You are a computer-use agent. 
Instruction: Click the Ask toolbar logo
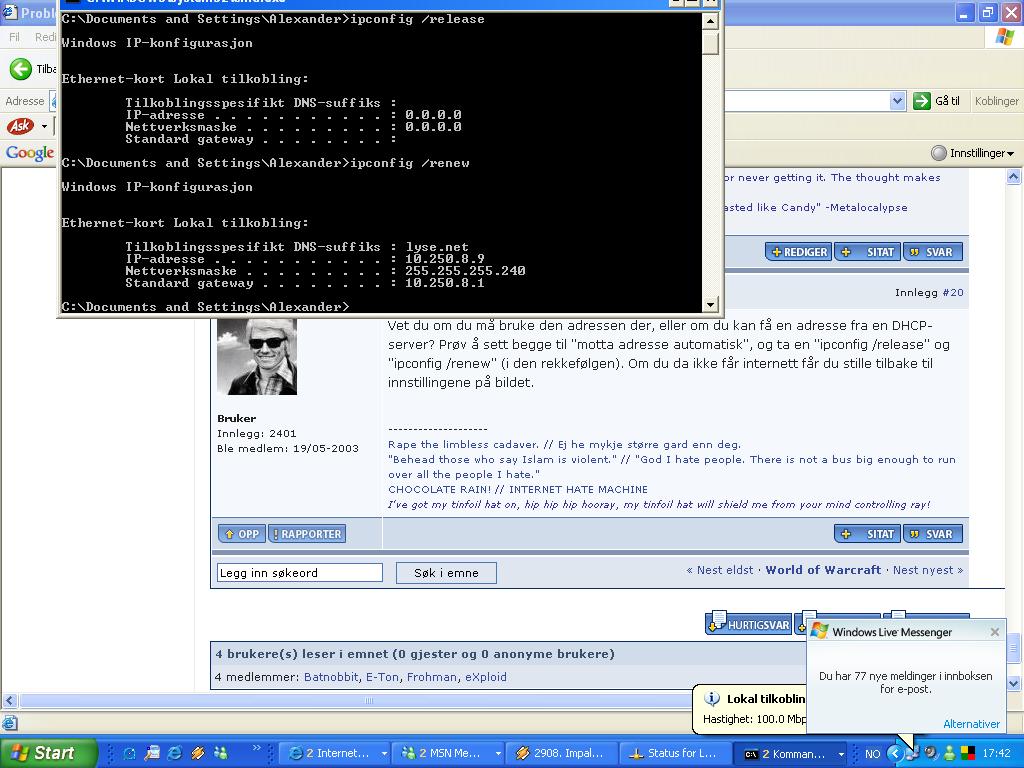point(19,126)
